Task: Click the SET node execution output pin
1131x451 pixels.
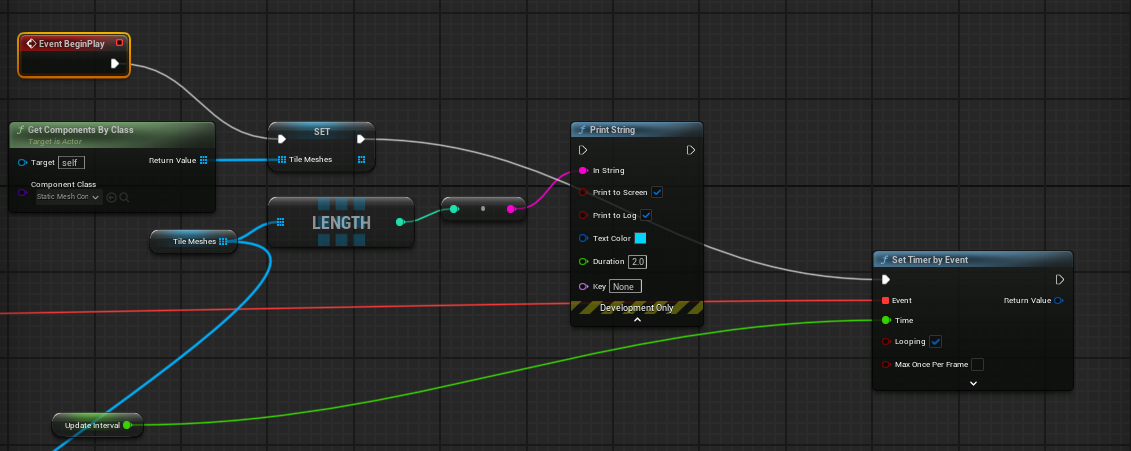Action: click(x=361, y=139)
